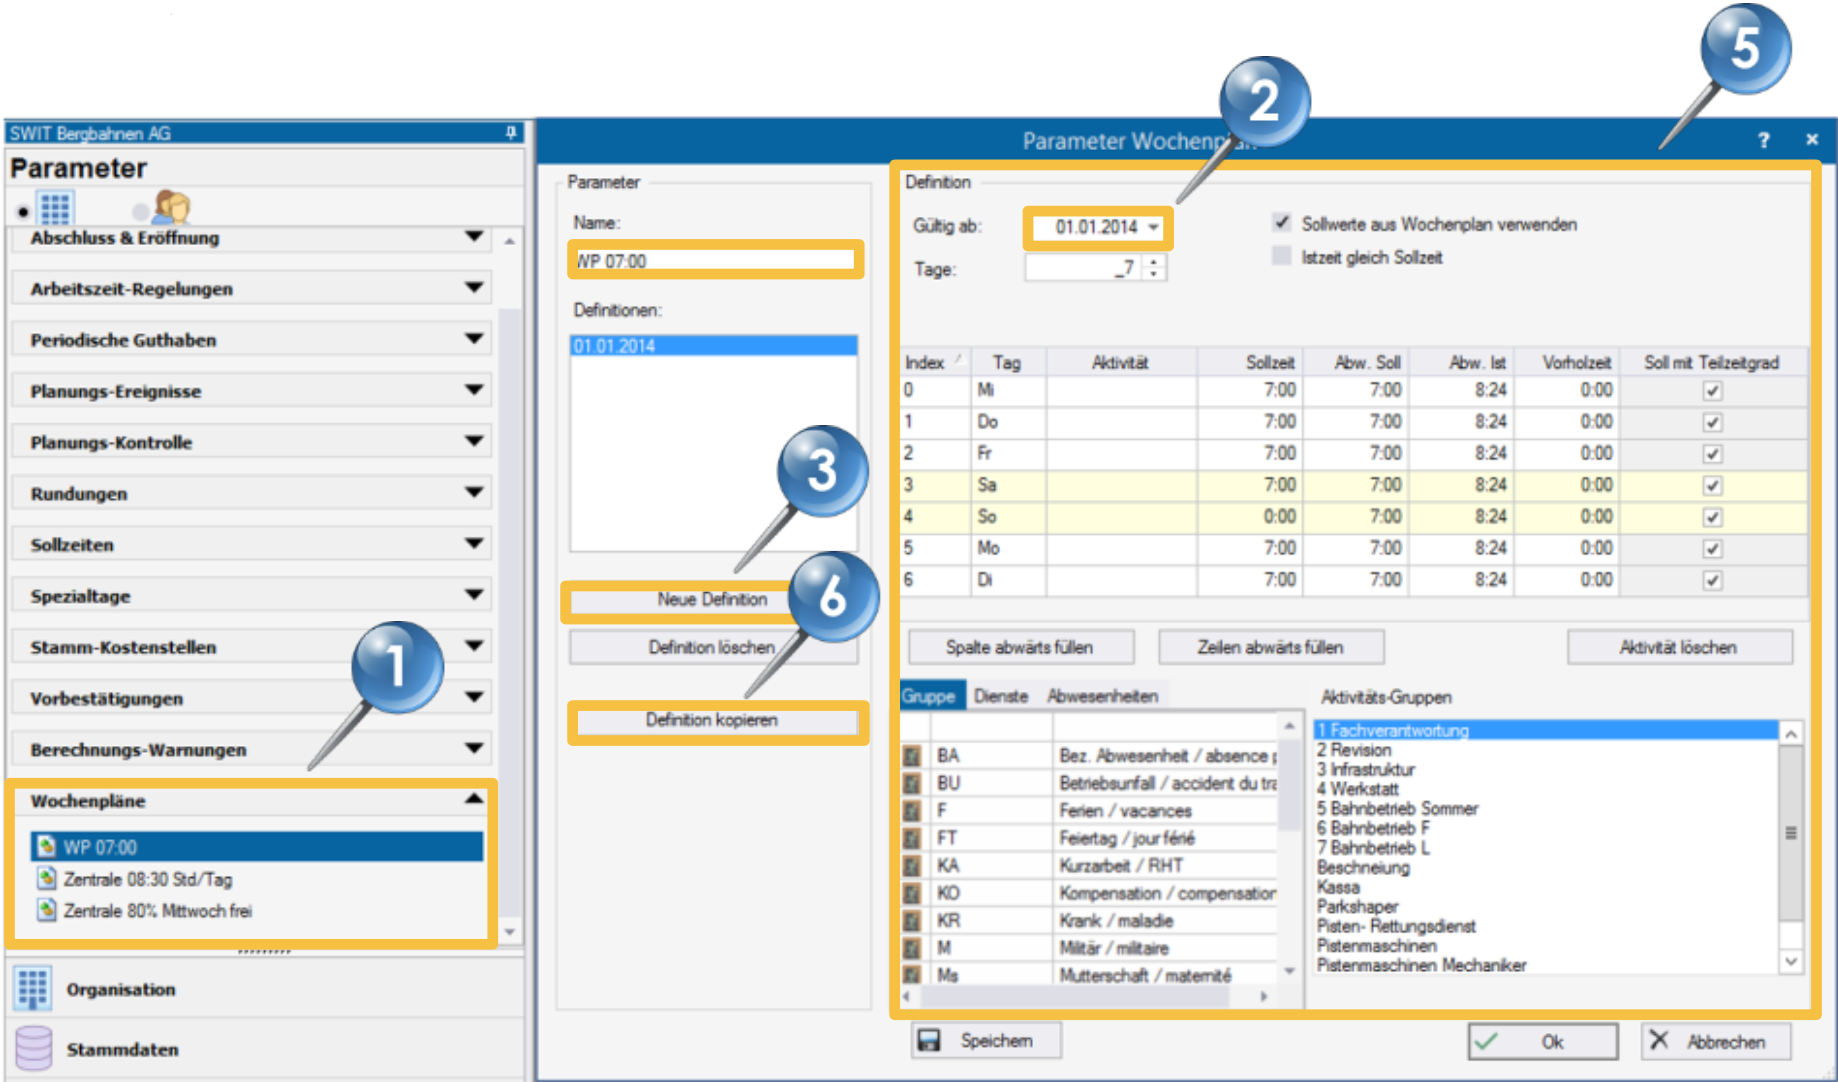Increase the Tage value with the up arrow
The image size is (1838, 1082).
(1154, 262)
